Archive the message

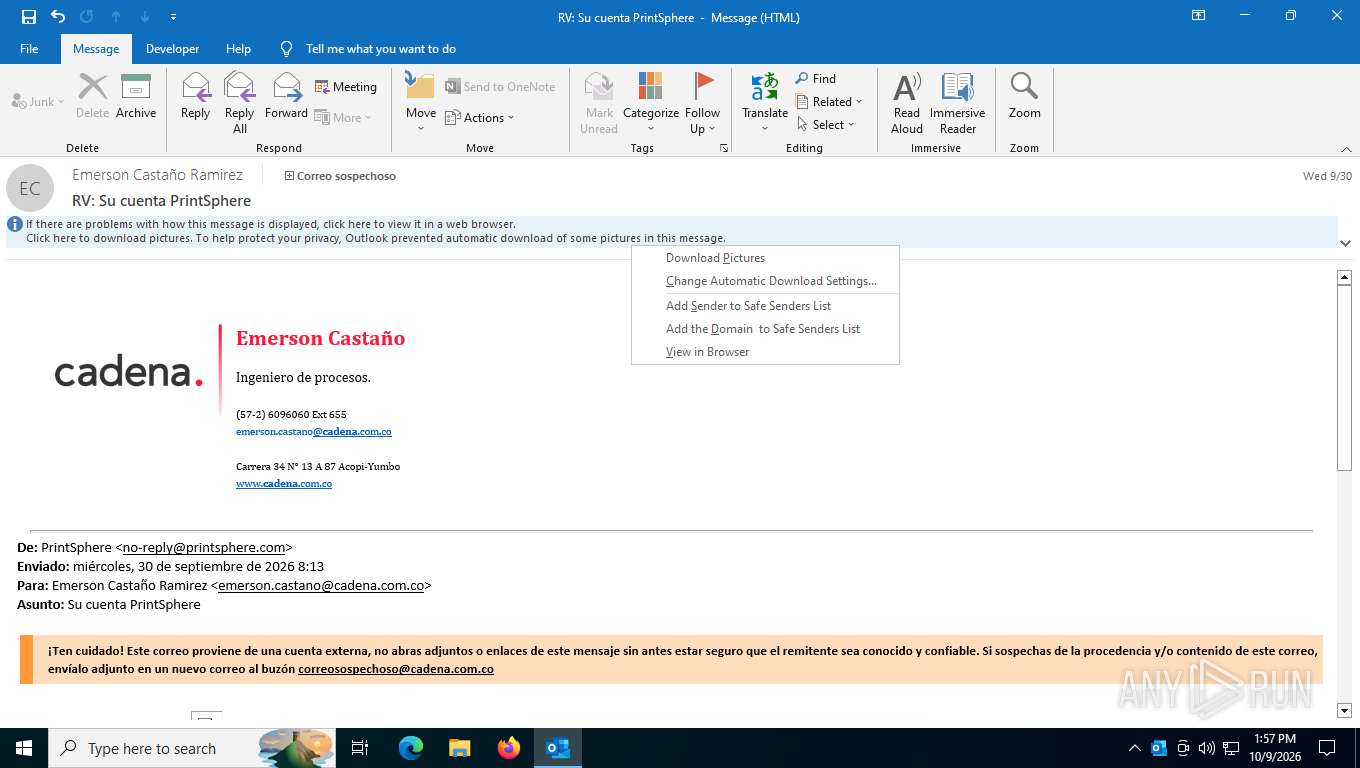click(136, 97)
